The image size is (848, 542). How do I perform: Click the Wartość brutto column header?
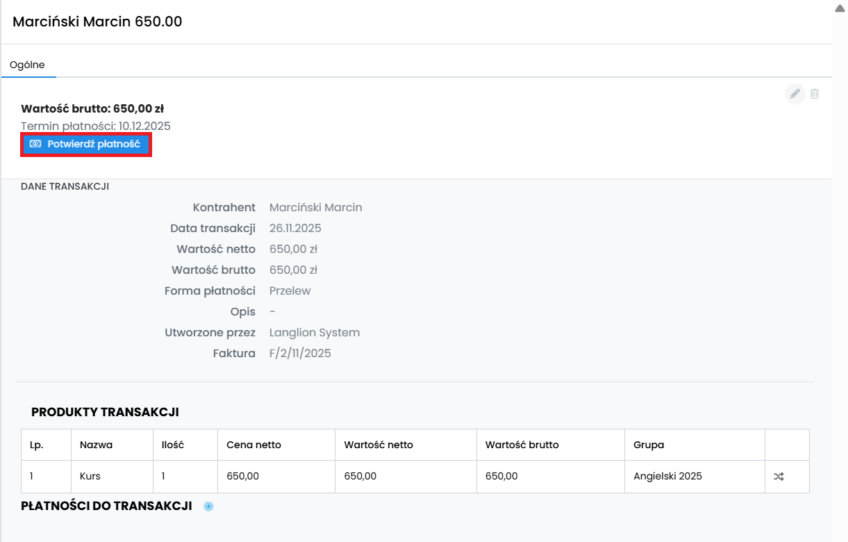click(522, 445)
